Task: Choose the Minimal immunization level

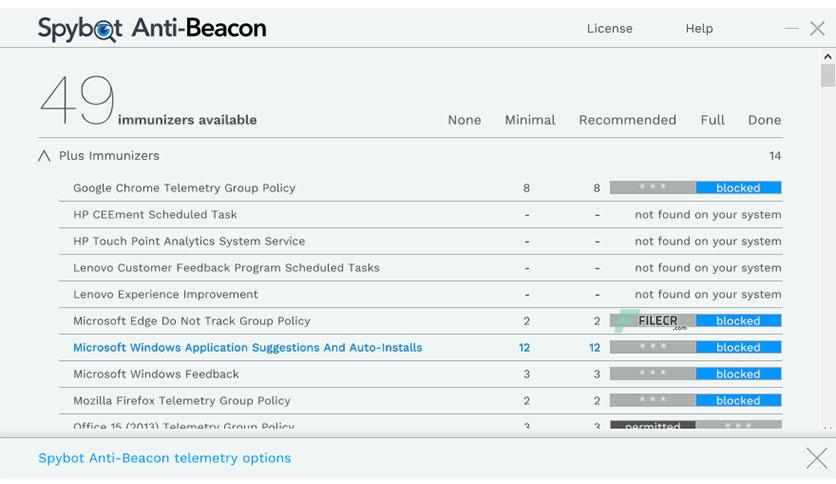Action: tap(530, 120)
